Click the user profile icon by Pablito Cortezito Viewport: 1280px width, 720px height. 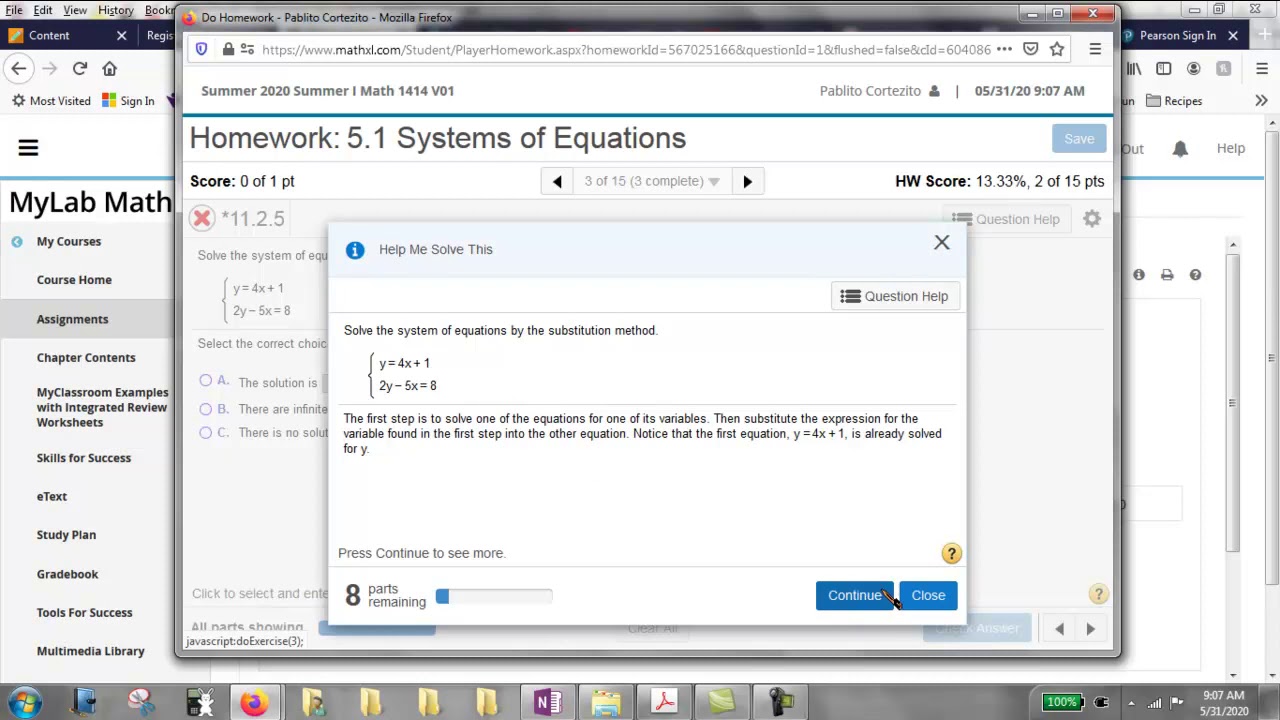point(934,91)
